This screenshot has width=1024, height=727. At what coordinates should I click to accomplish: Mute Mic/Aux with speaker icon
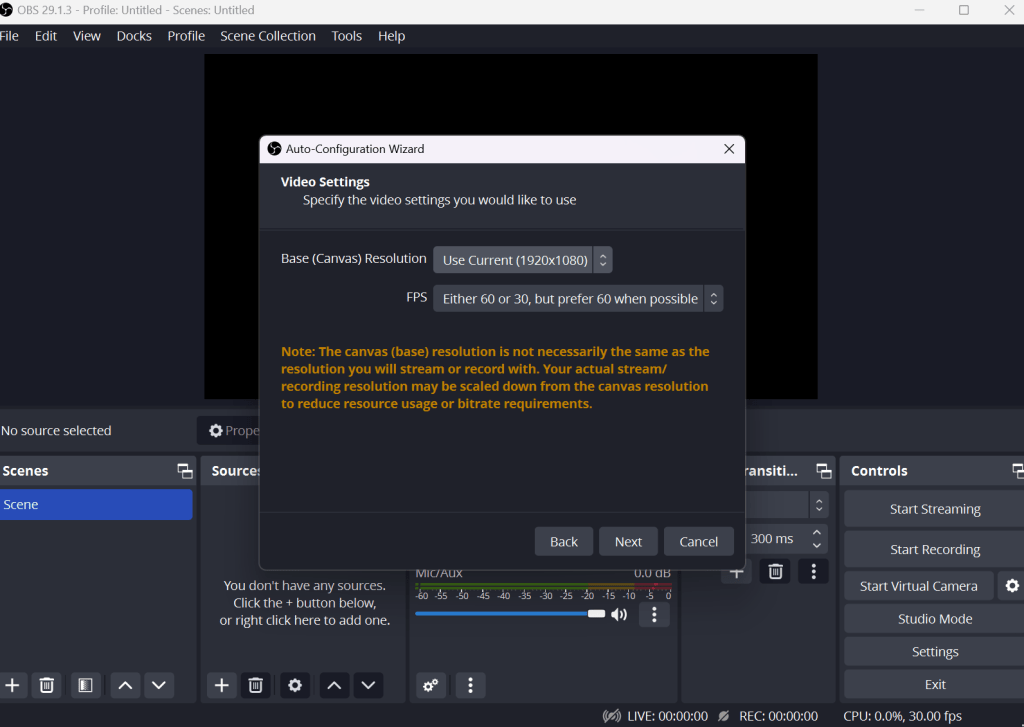click(x=618, y=614)
